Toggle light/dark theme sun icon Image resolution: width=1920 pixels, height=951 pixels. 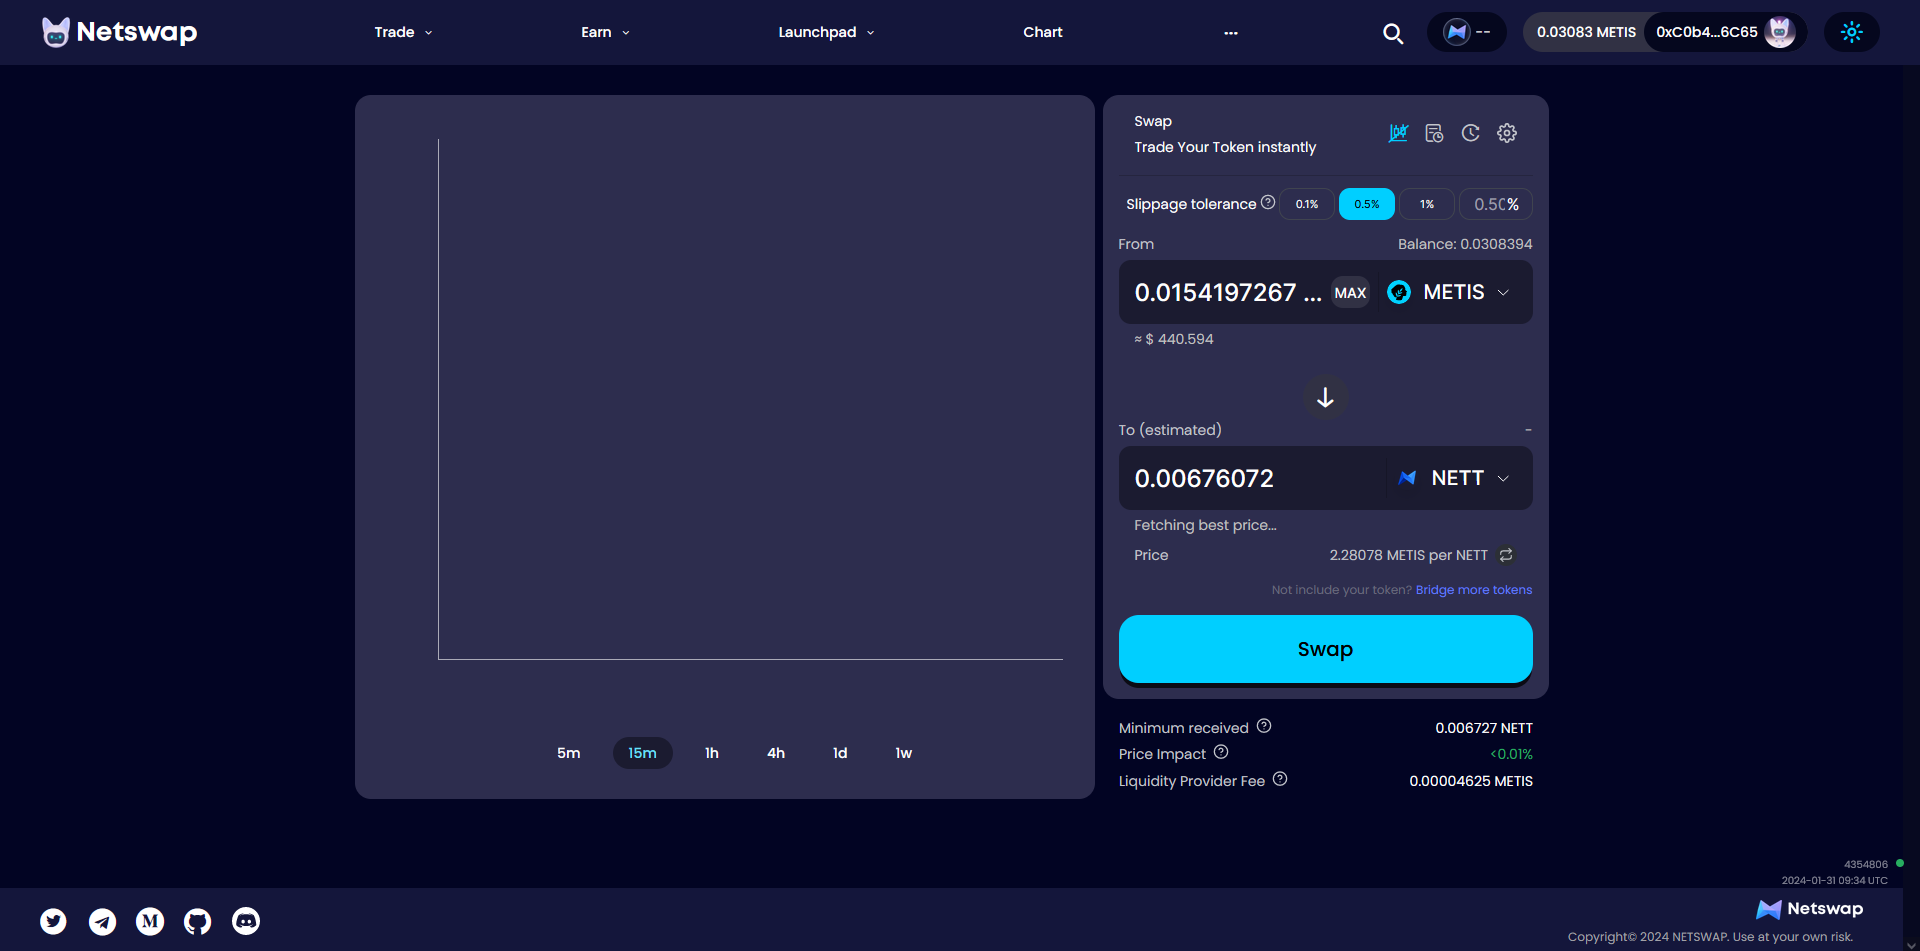(x=1851, y=32)
